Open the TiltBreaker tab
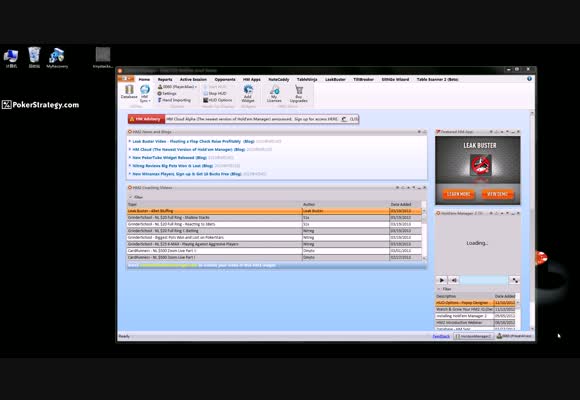Screen dimensions: 580x400 tap(364, 80)
